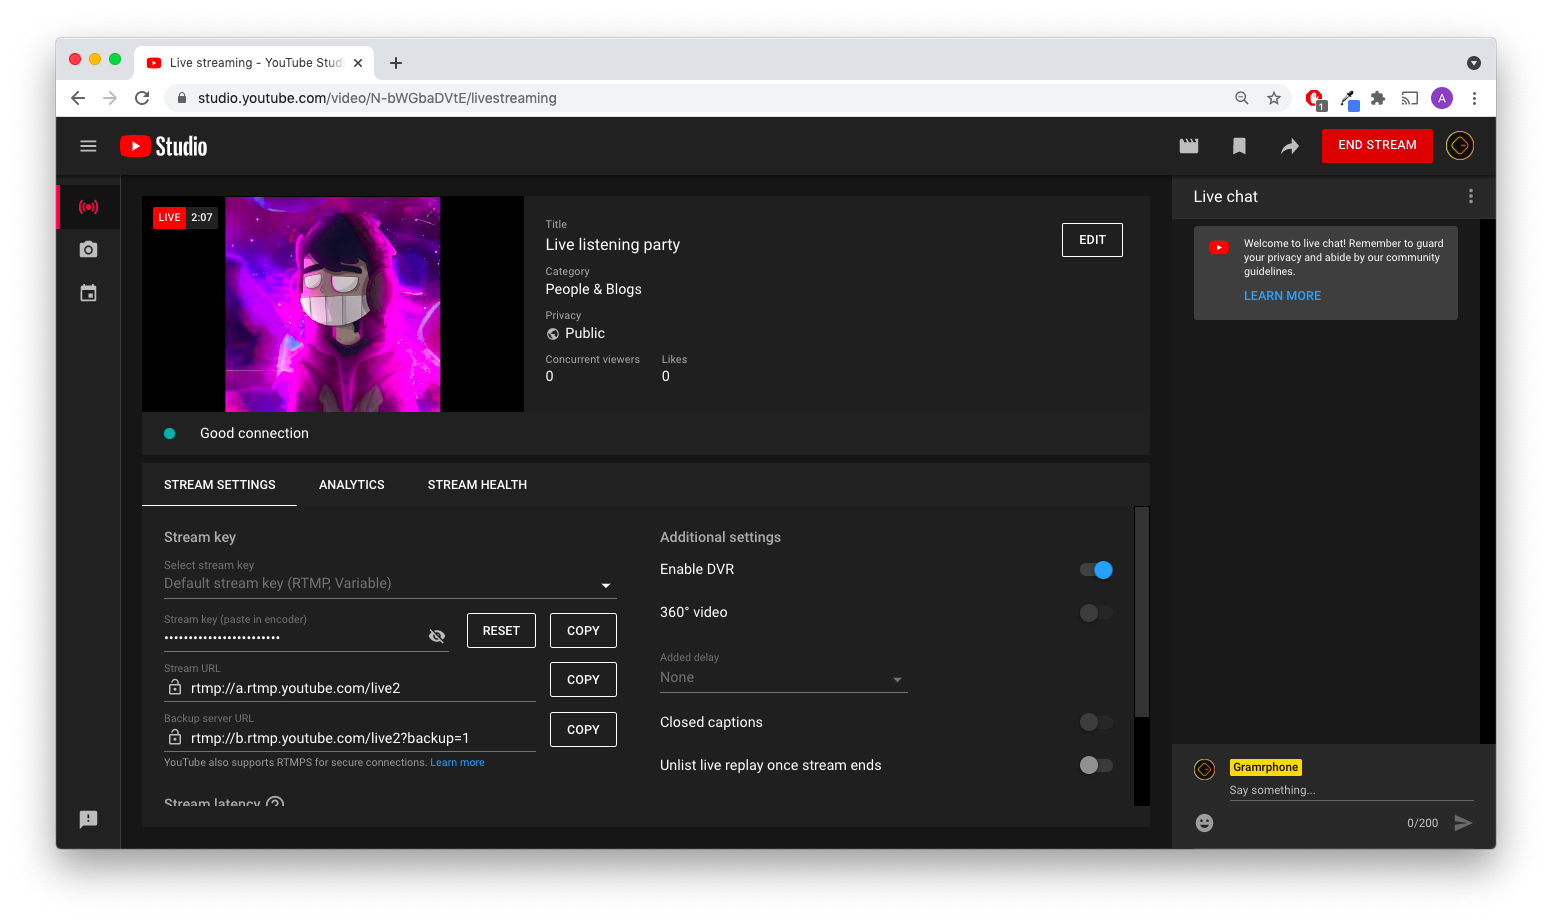Switch to the Stream Settings tab
Viewport: 1552px width, 923px height.
[x=220, y=485]
